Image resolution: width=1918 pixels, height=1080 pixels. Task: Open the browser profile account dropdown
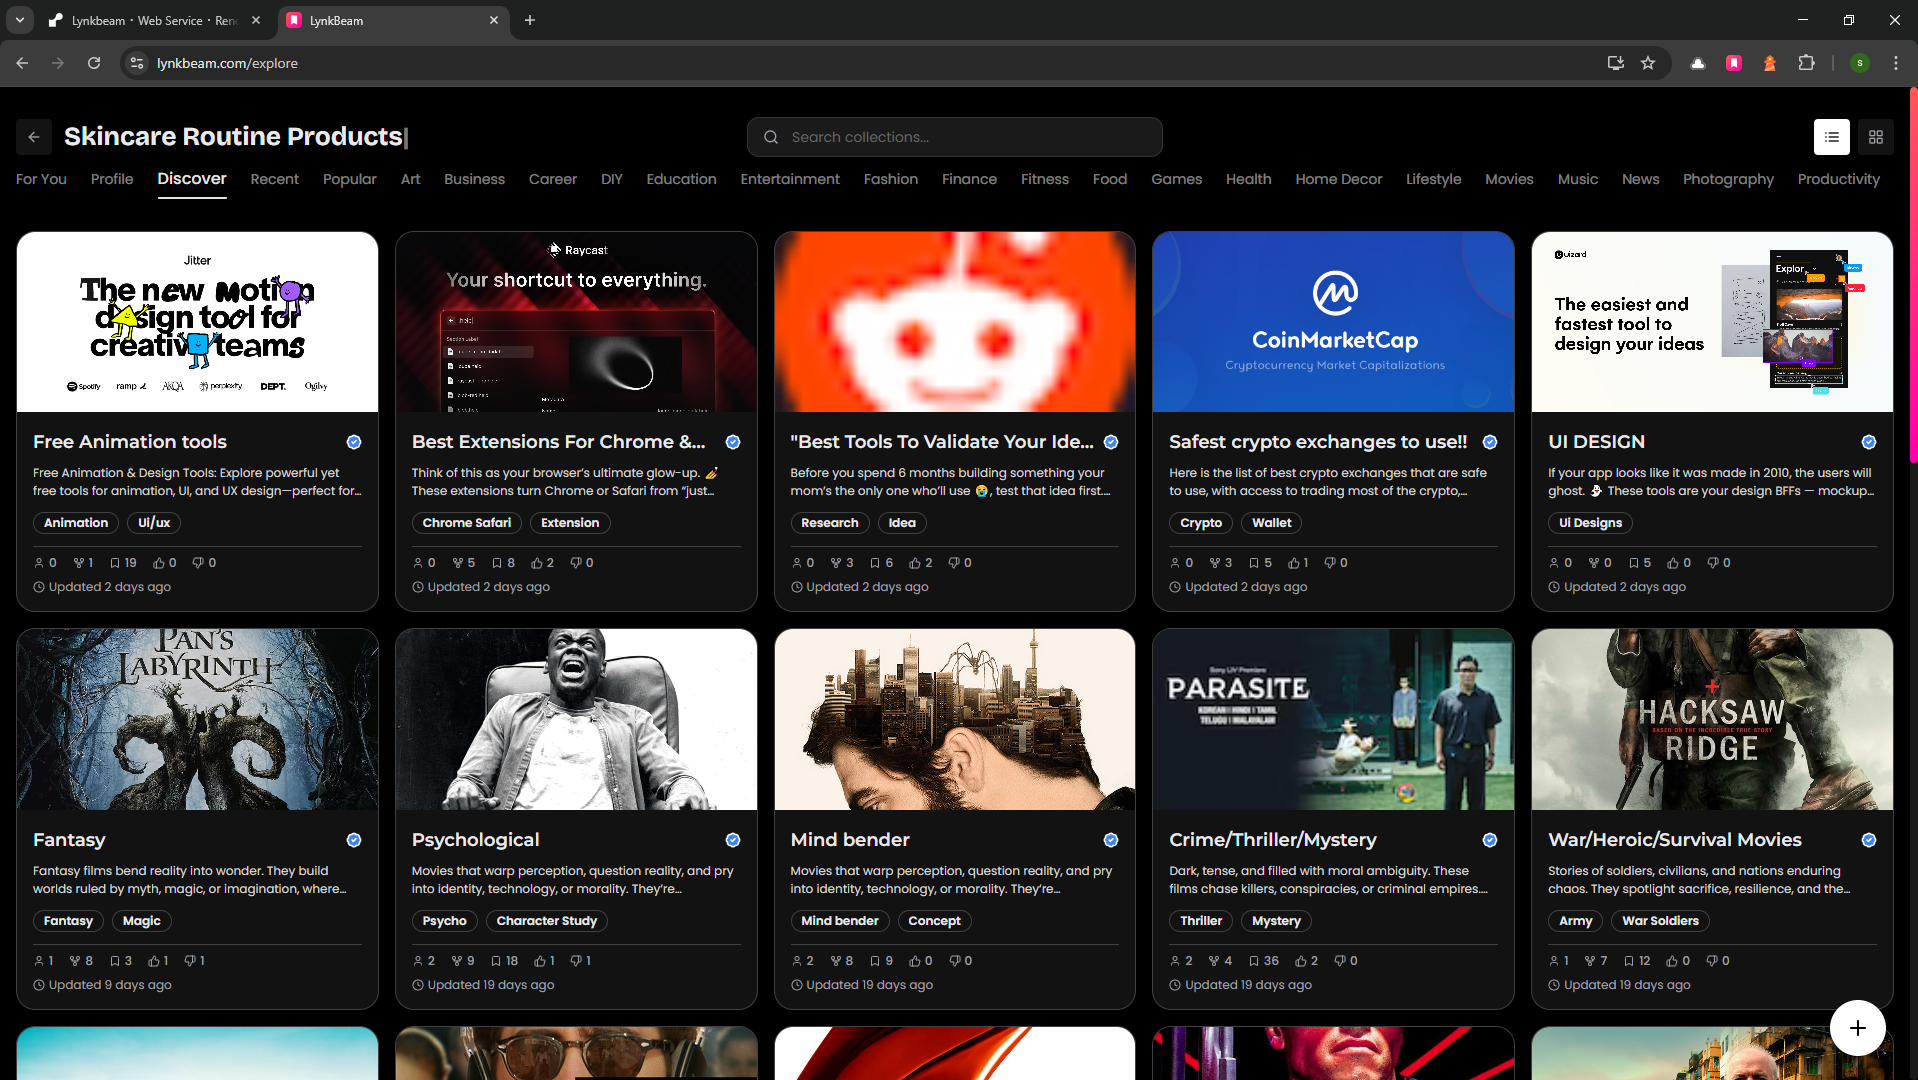click(1860, 63)
